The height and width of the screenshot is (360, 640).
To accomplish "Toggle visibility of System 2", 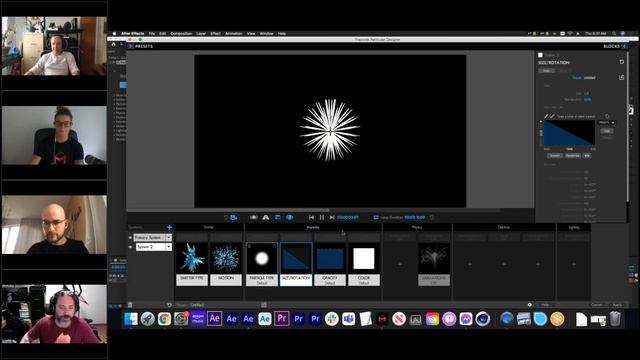I will point(130,247).
